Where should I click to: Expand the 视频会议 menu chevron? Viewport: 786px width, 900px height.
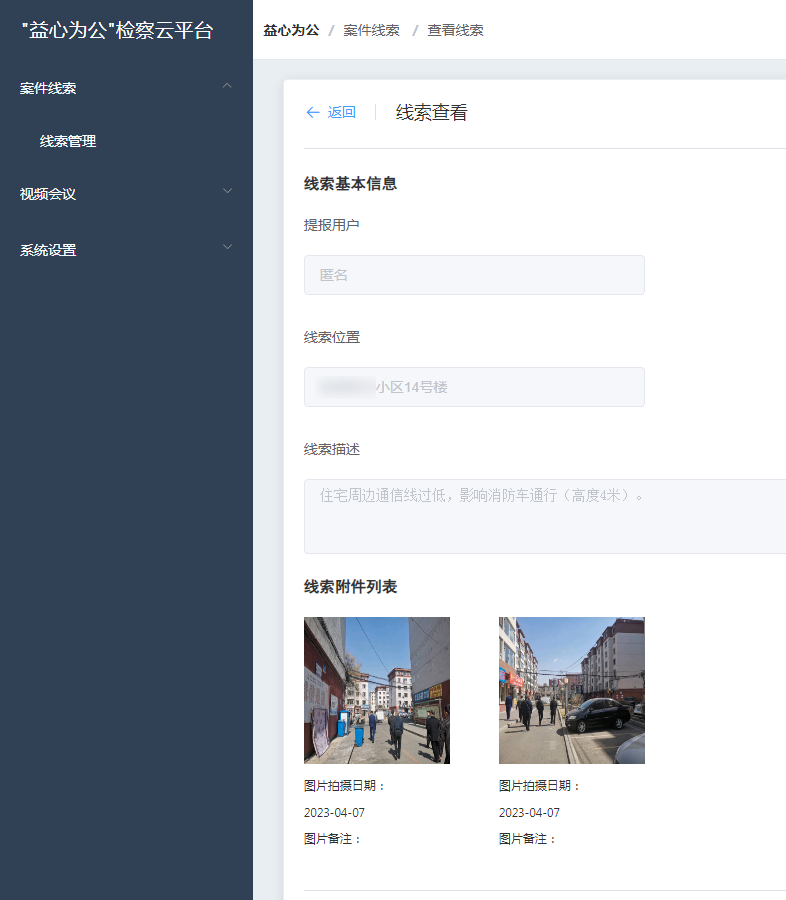click(x=227, y=191)
